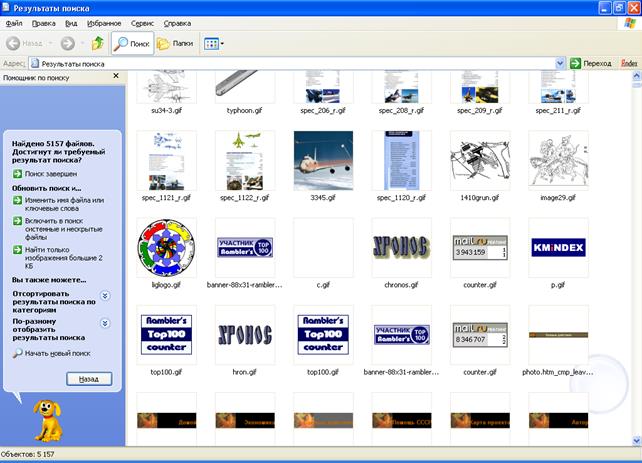Click the Up one level folder icon
This screenshot has width=642, height=463.
(x=97, y=43)
